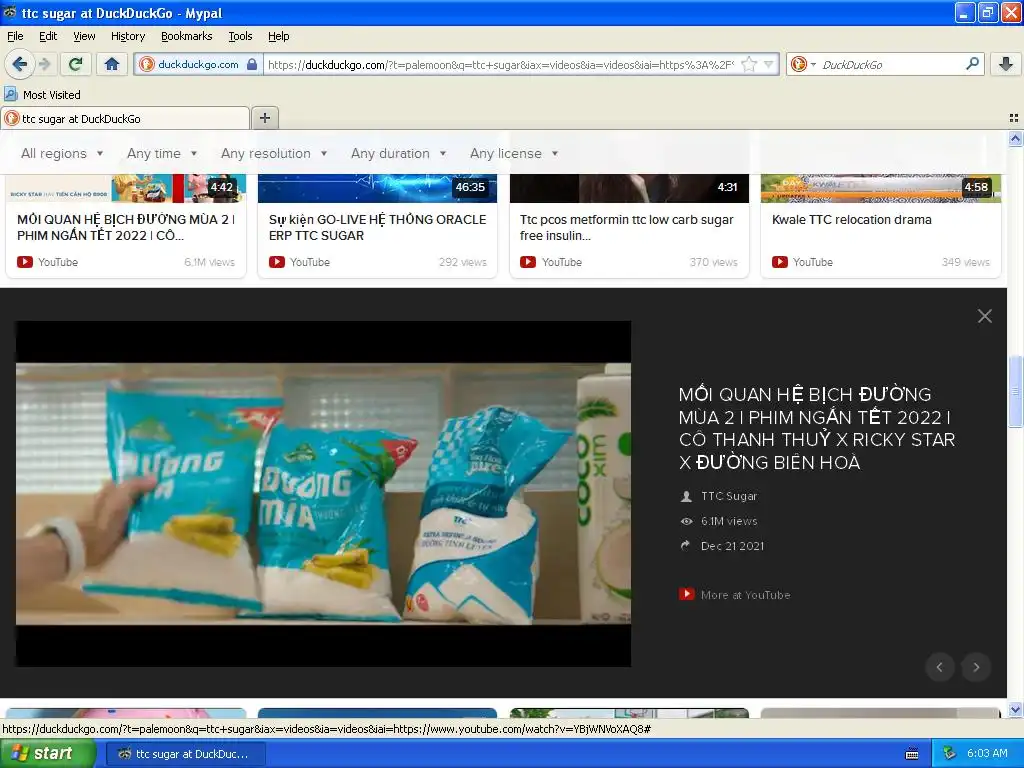Click the Forward navigation arrow
The image size is (1024, 768).
[44, 64]
